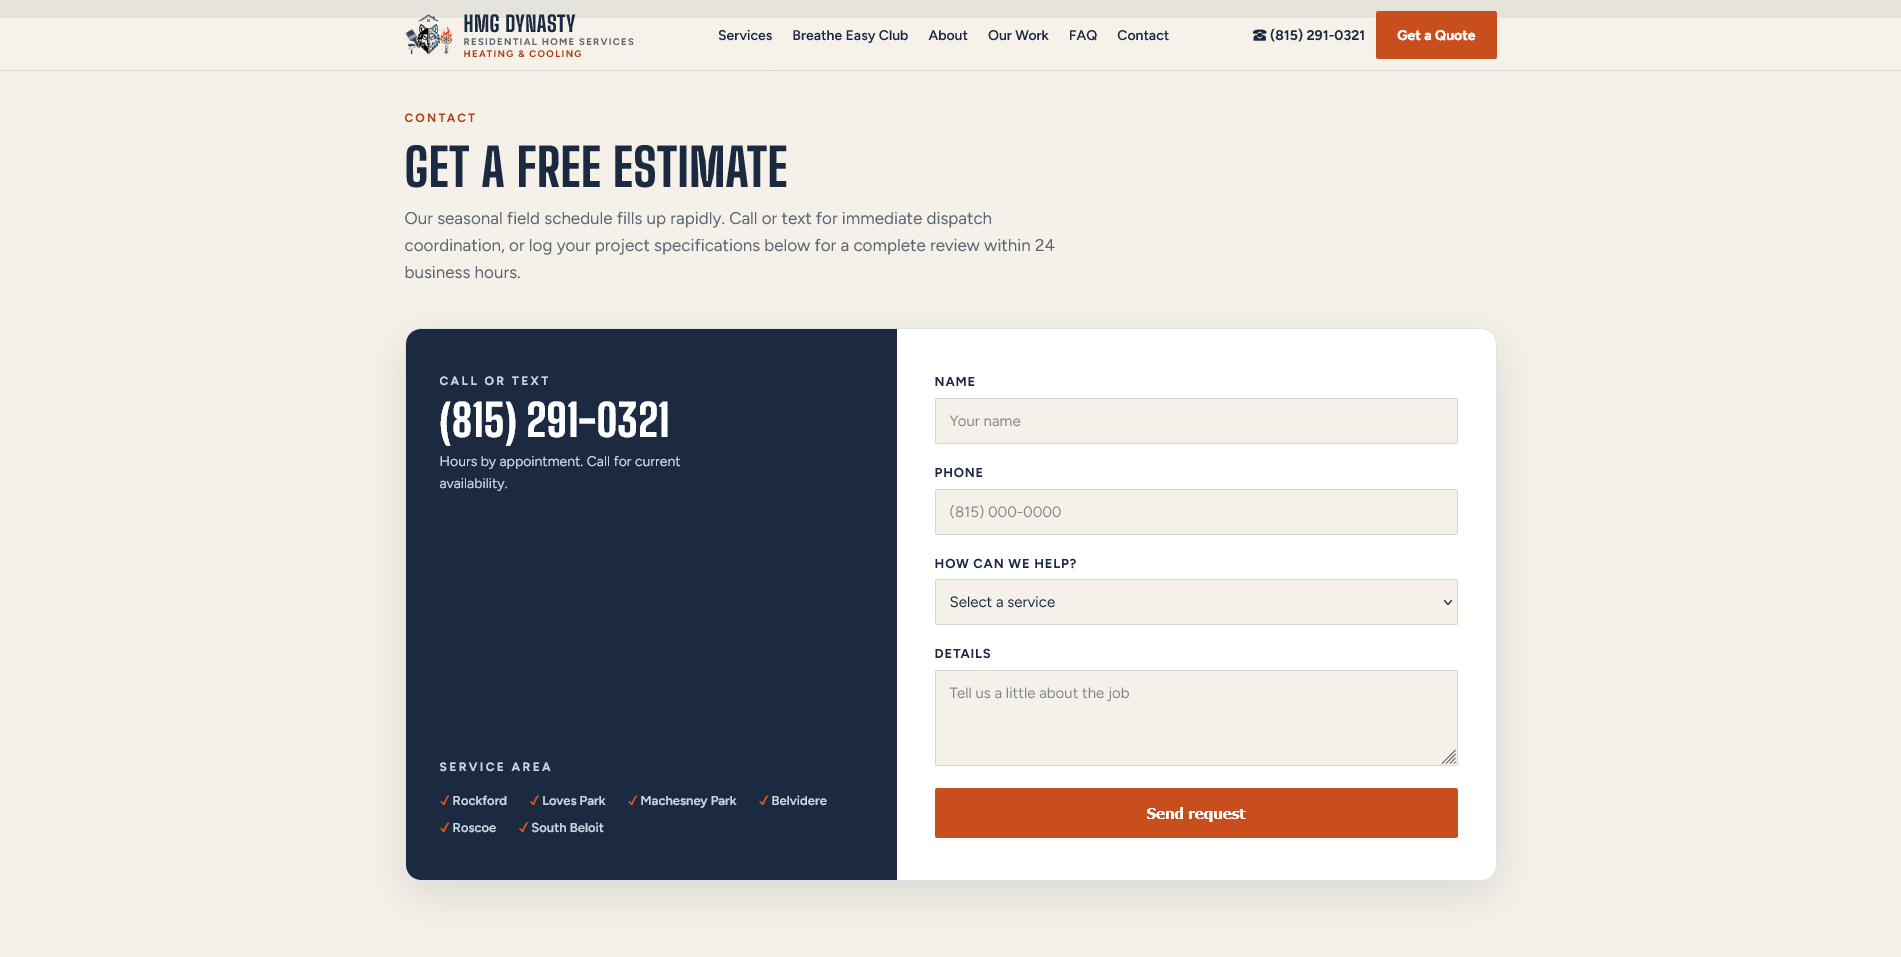Screen dimensions: 1901x957
Task: Open the Services menu item
Action: (745, 36)
